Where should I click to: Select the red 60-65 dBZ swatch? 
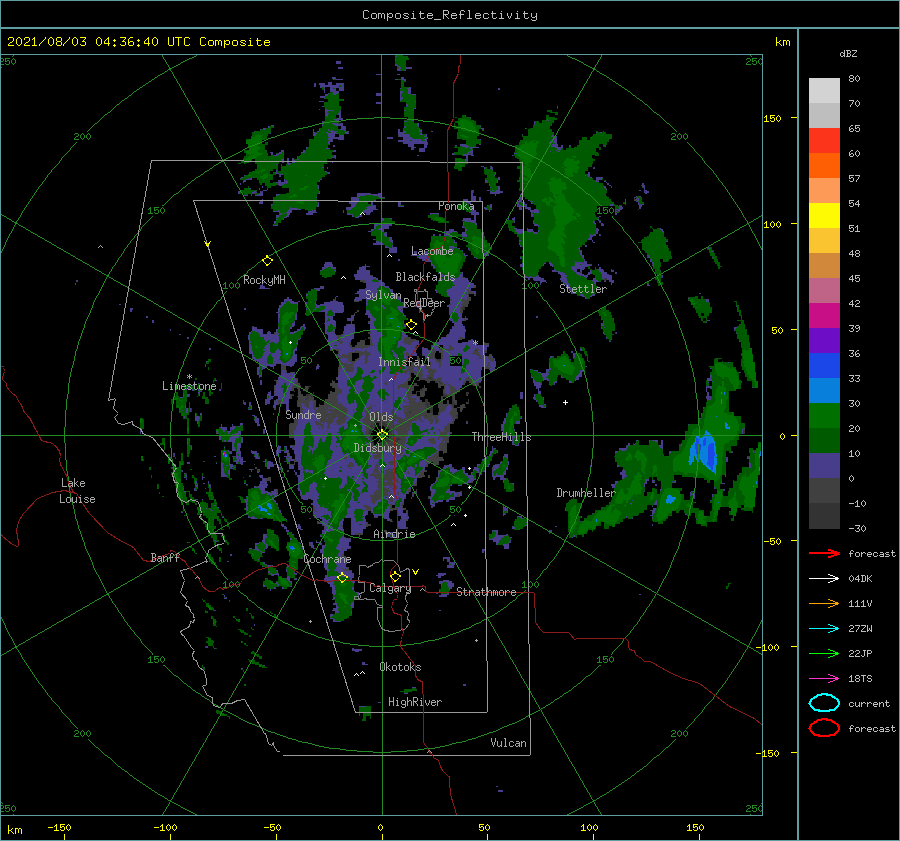[824, 141]
